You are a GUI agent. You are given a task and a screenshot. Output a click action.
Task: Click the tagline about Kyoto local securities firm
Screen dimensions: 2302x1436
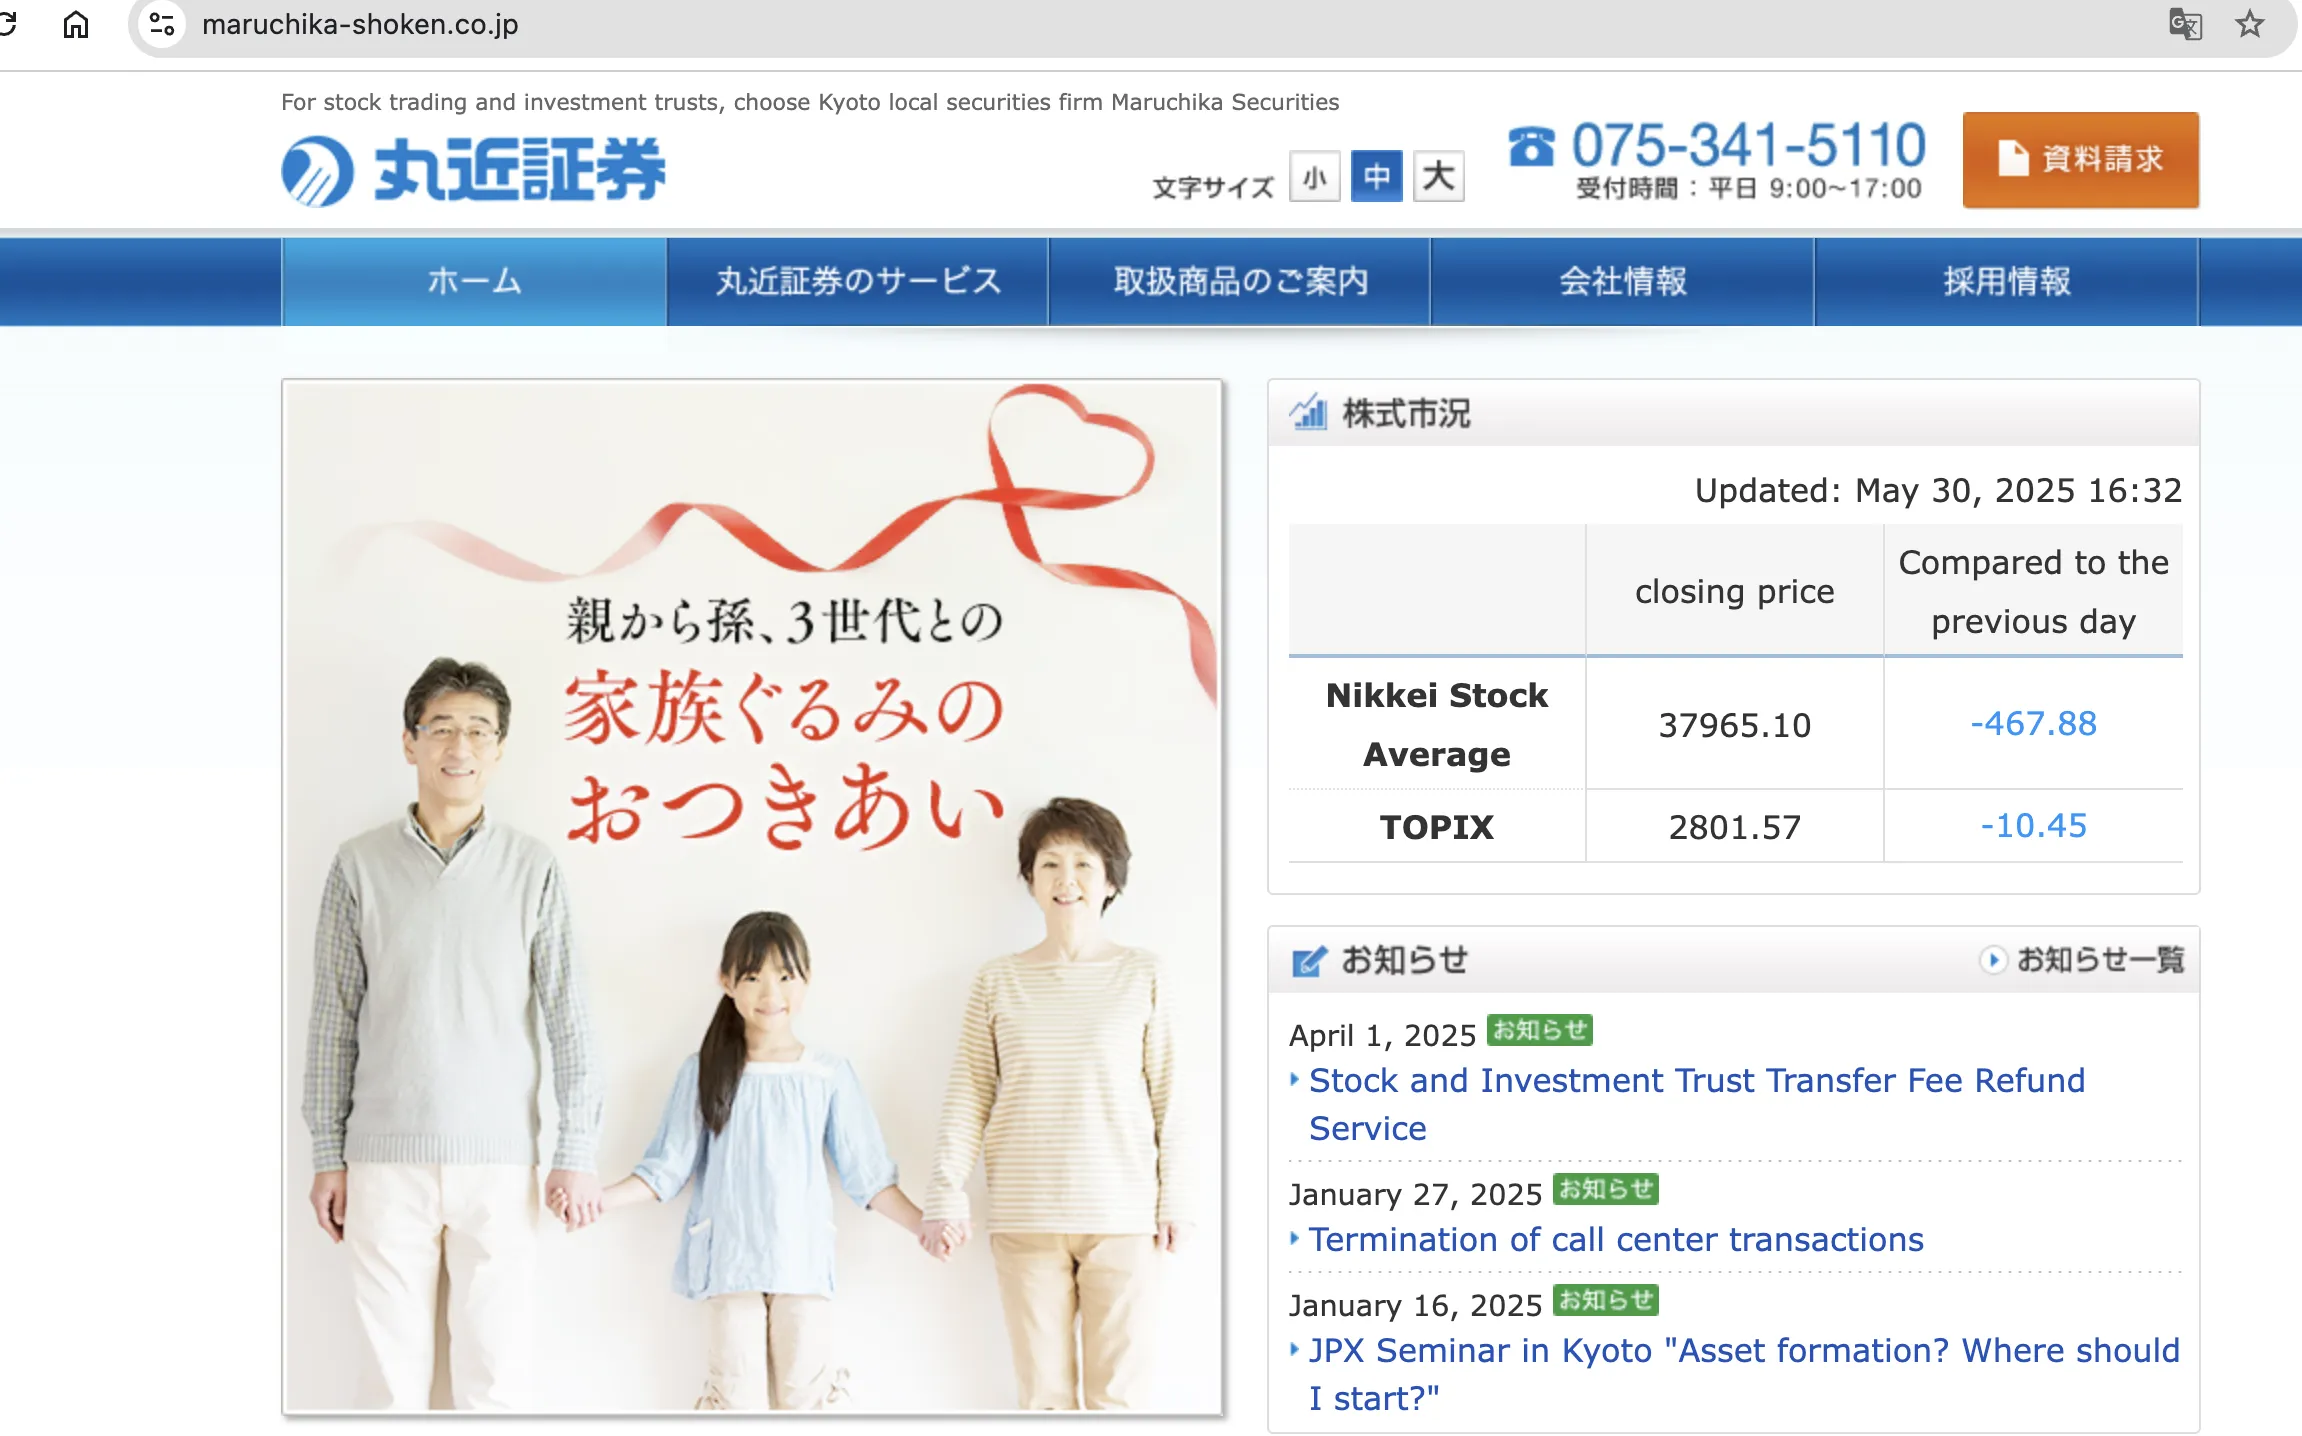pos(810,102)
